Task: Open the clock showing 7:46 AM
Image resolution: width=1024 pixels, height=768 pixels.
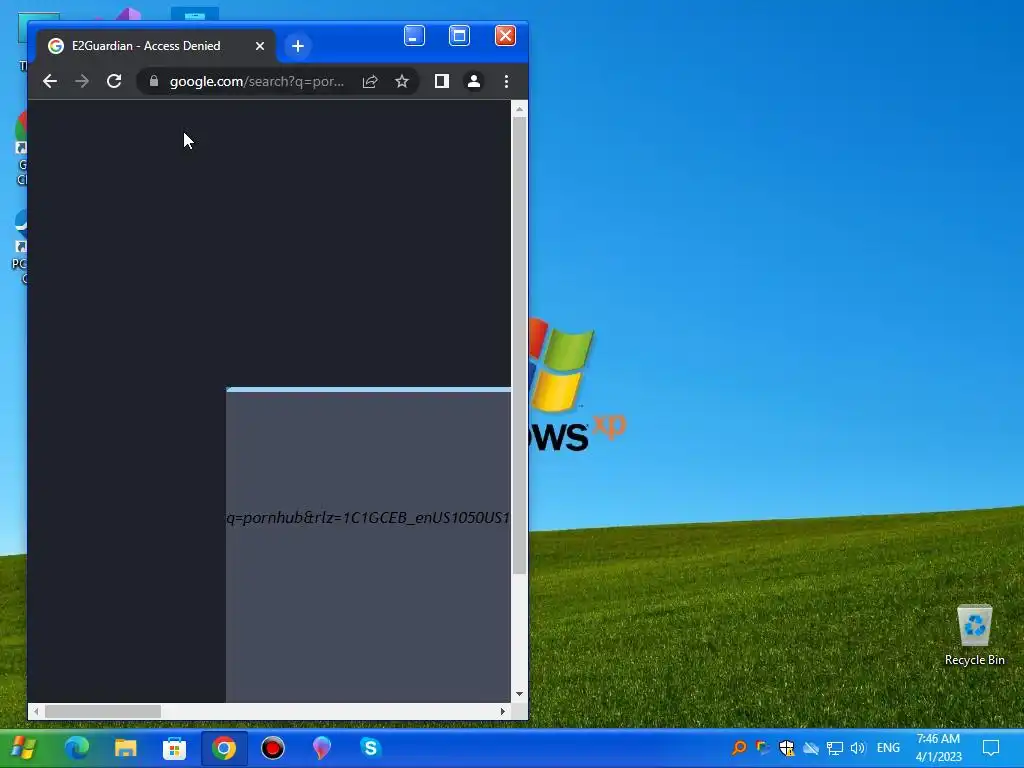Action: 938,748
